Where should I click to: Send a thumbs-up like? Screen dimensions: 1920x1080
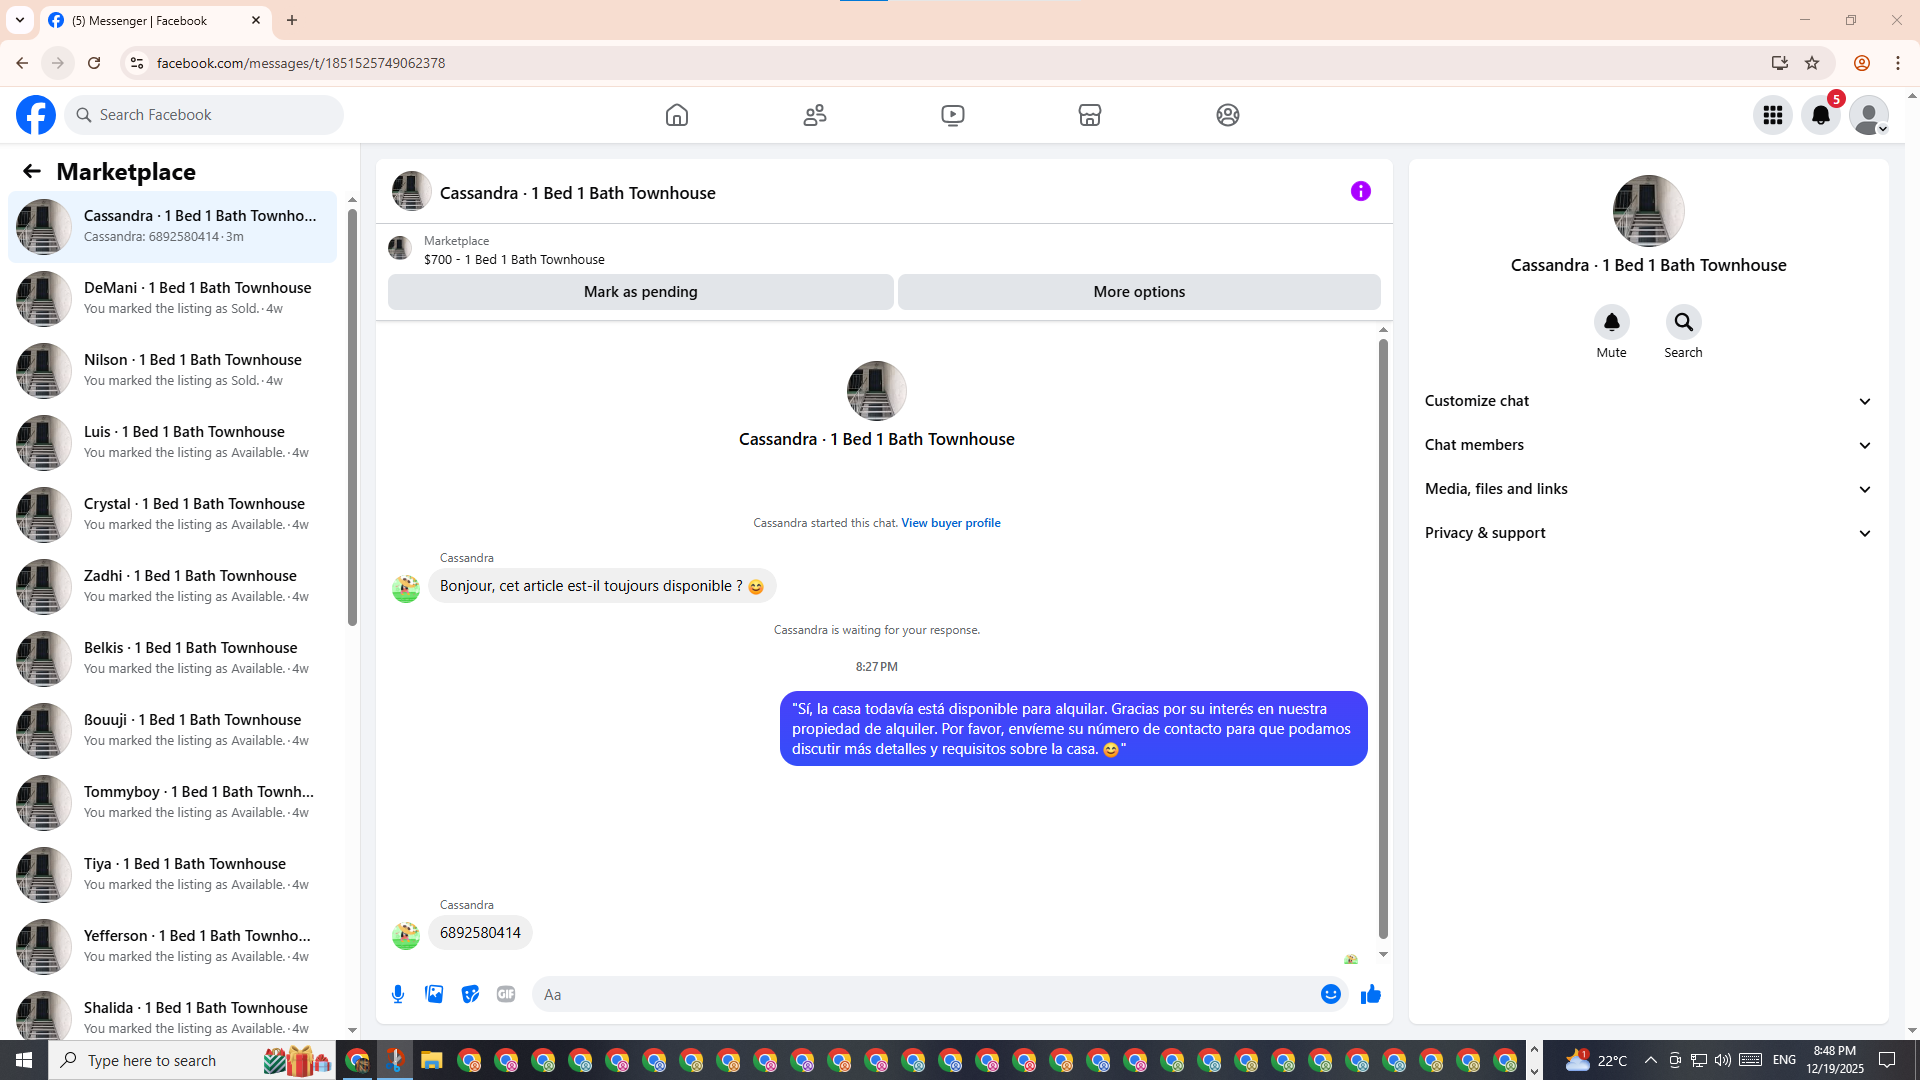tap(1370, 994)
